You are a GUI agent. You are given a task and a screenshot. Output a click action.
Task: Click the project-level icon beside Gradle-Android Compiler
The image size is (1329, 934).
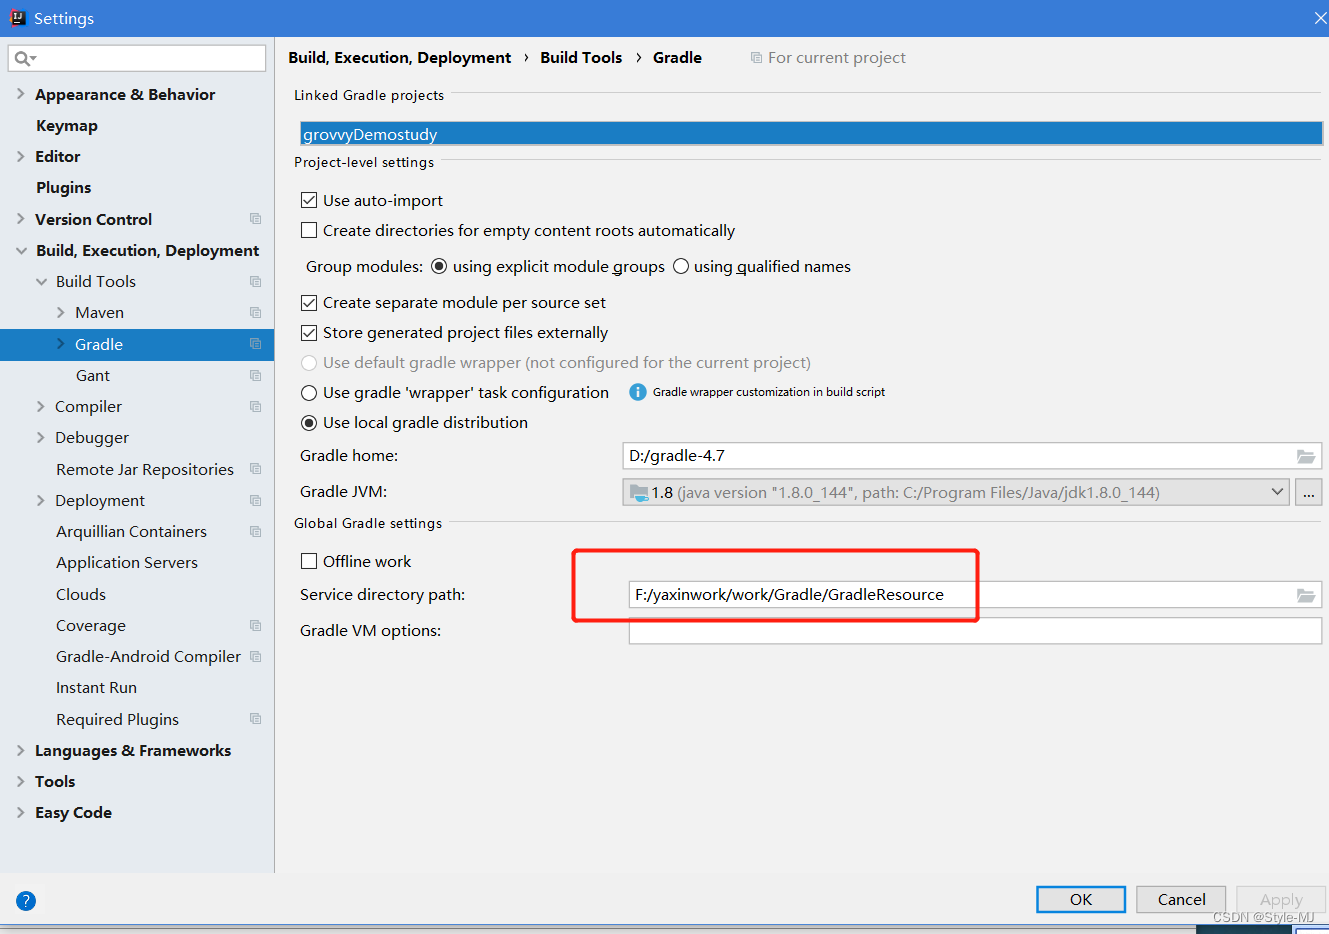pyautogui.click(x=255, y=656)
